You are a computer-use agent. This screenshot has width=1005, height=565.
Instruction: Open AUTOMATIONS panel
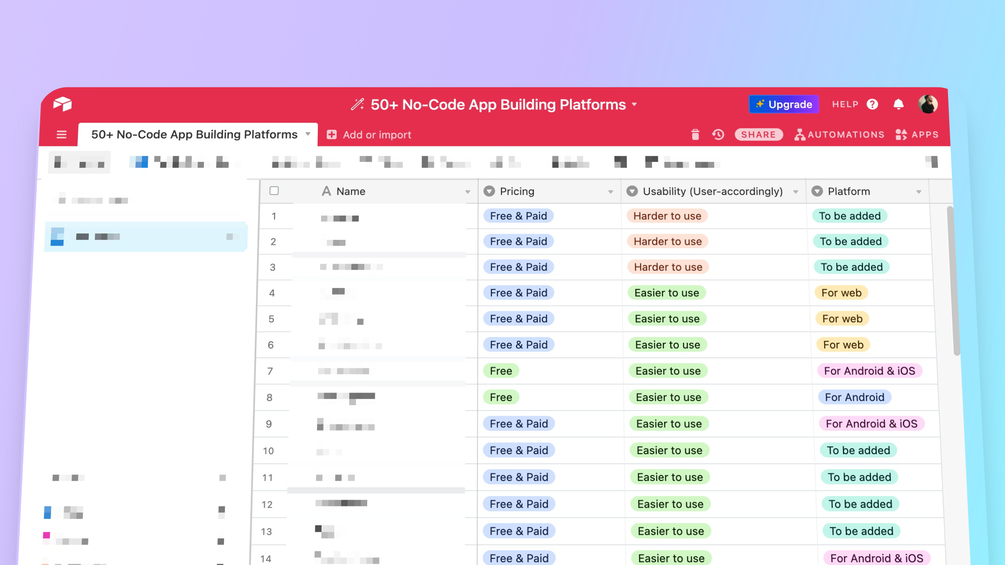839,135
